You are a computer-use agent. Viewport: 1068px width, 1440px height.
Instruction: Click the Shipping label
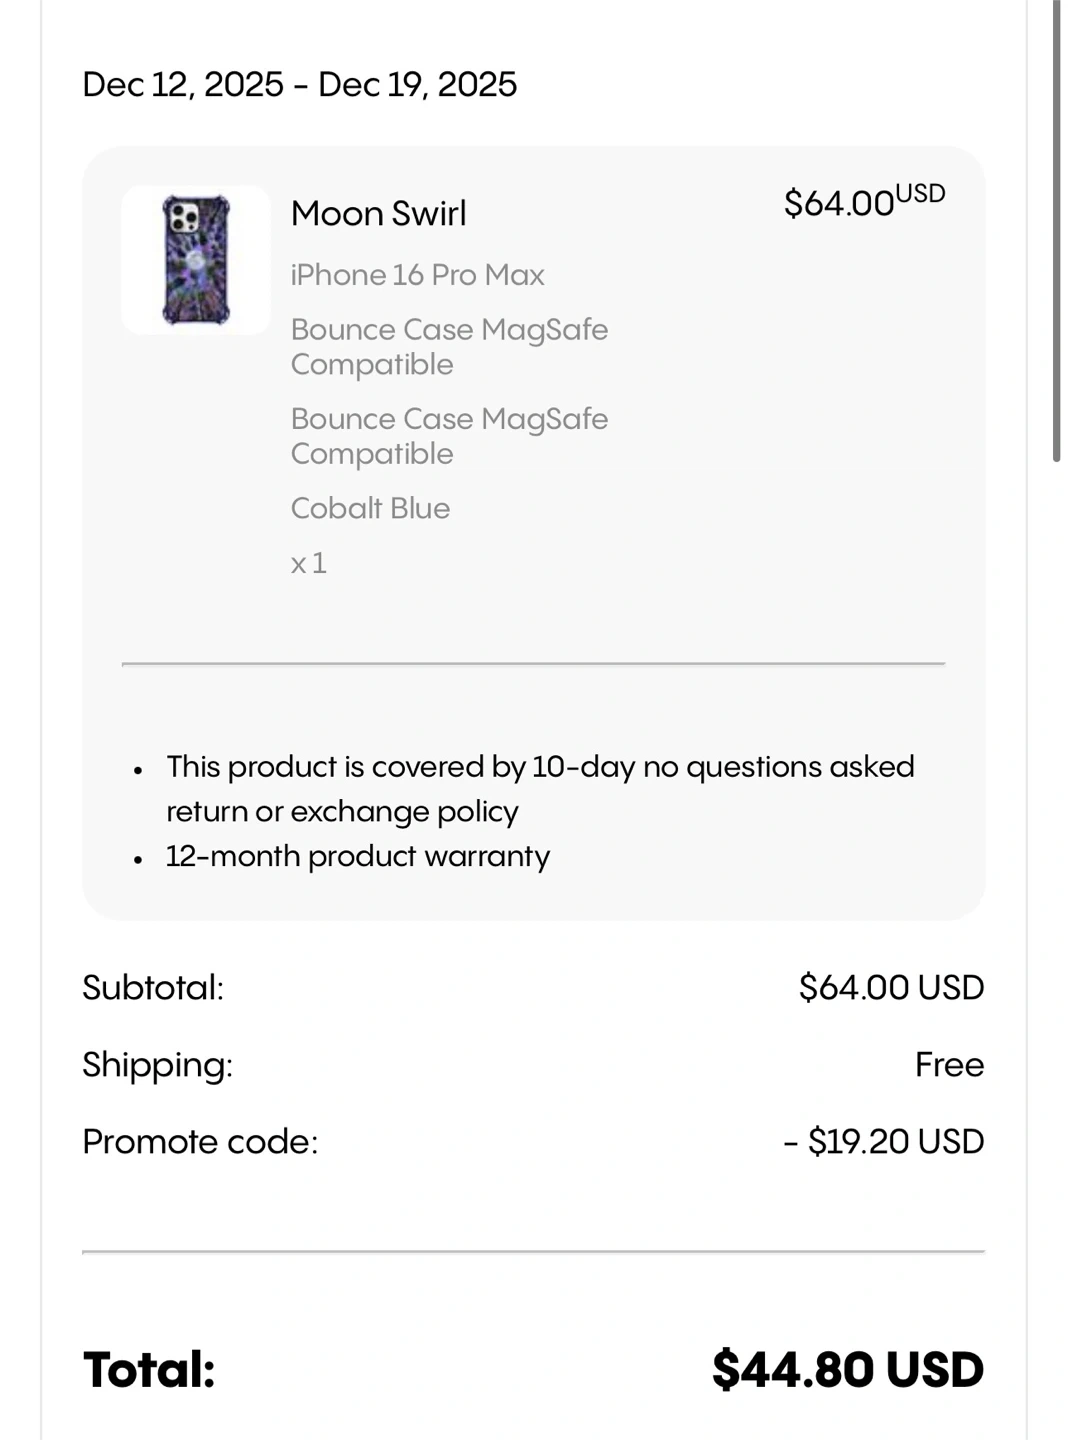(157, 1065)
